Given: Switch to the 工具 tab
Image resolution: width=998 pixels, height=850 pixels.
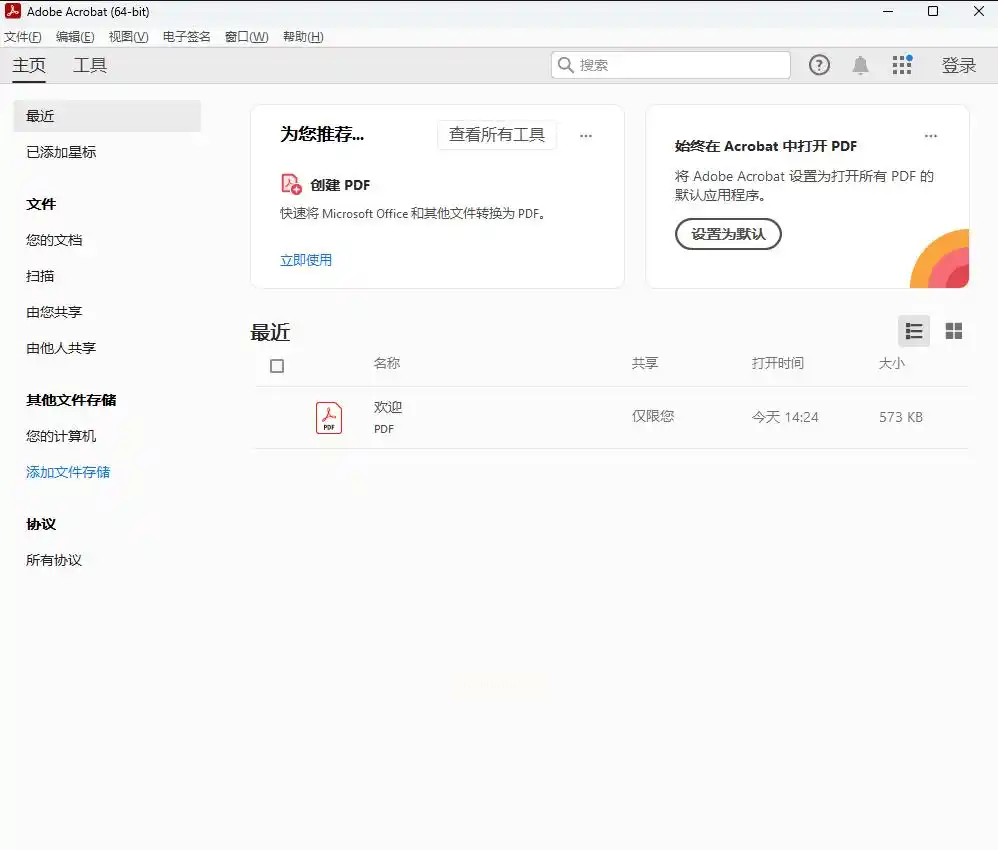Looking at the screenshot, I should pos(90,65).
